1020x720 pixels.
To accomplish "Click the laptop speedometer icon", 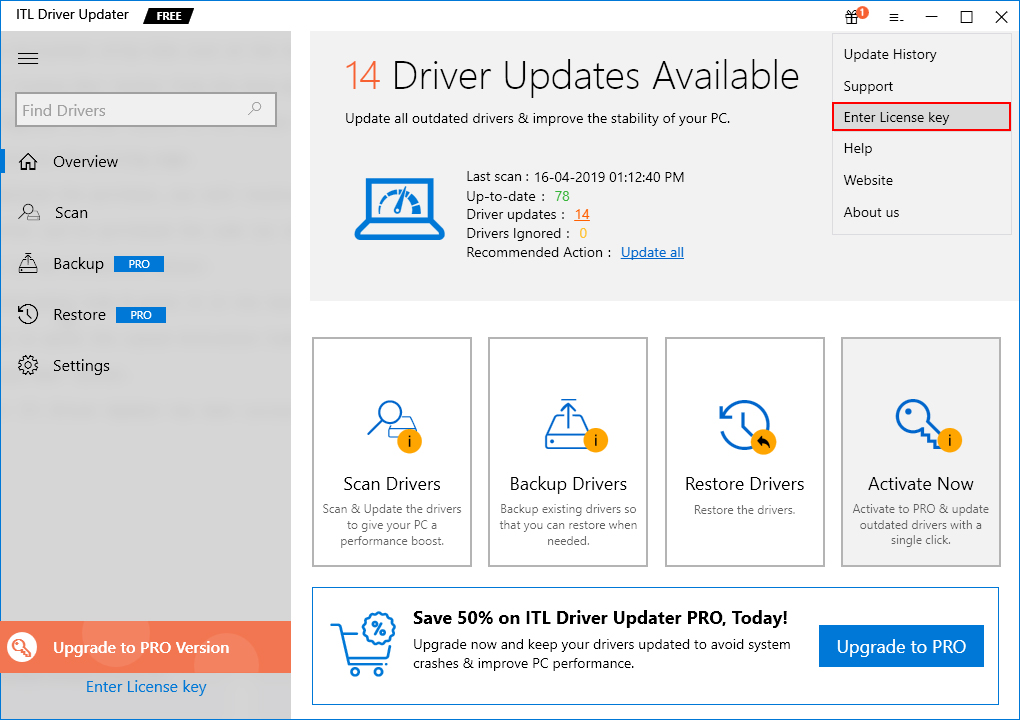I will [399, 209].
